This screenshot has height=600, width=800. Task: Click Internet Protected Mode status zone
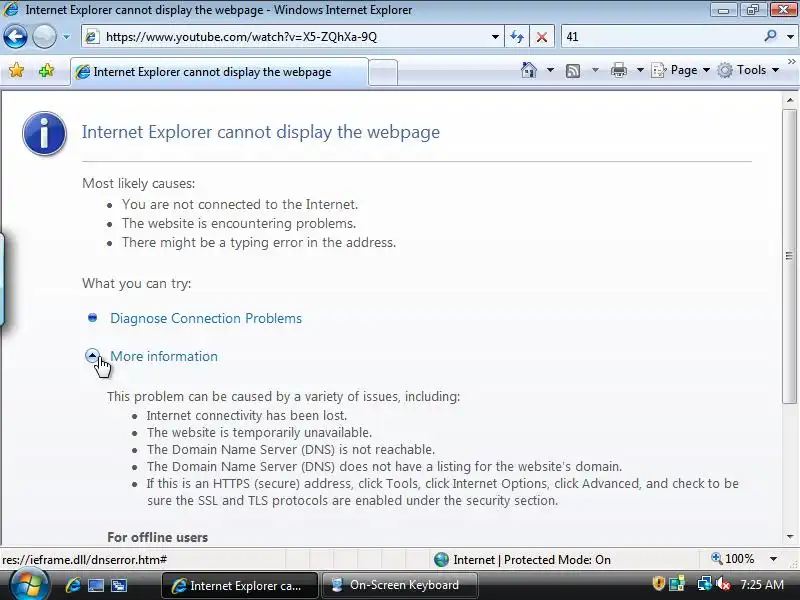(x=522, y=560)
